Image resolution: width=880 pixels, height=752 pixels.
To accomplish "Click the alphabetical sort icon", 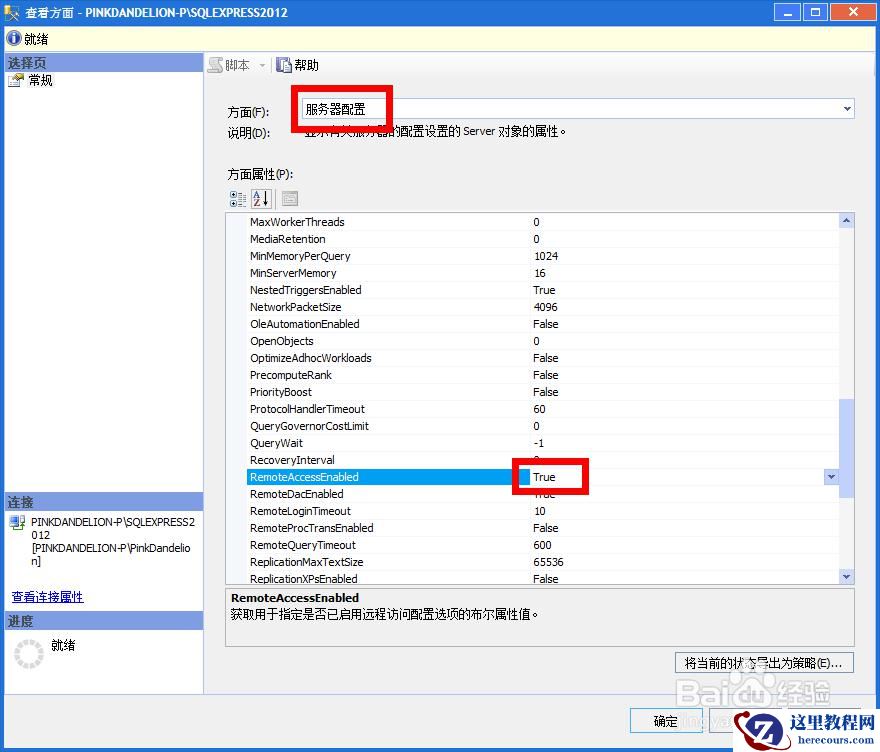I will coord(262,199).
